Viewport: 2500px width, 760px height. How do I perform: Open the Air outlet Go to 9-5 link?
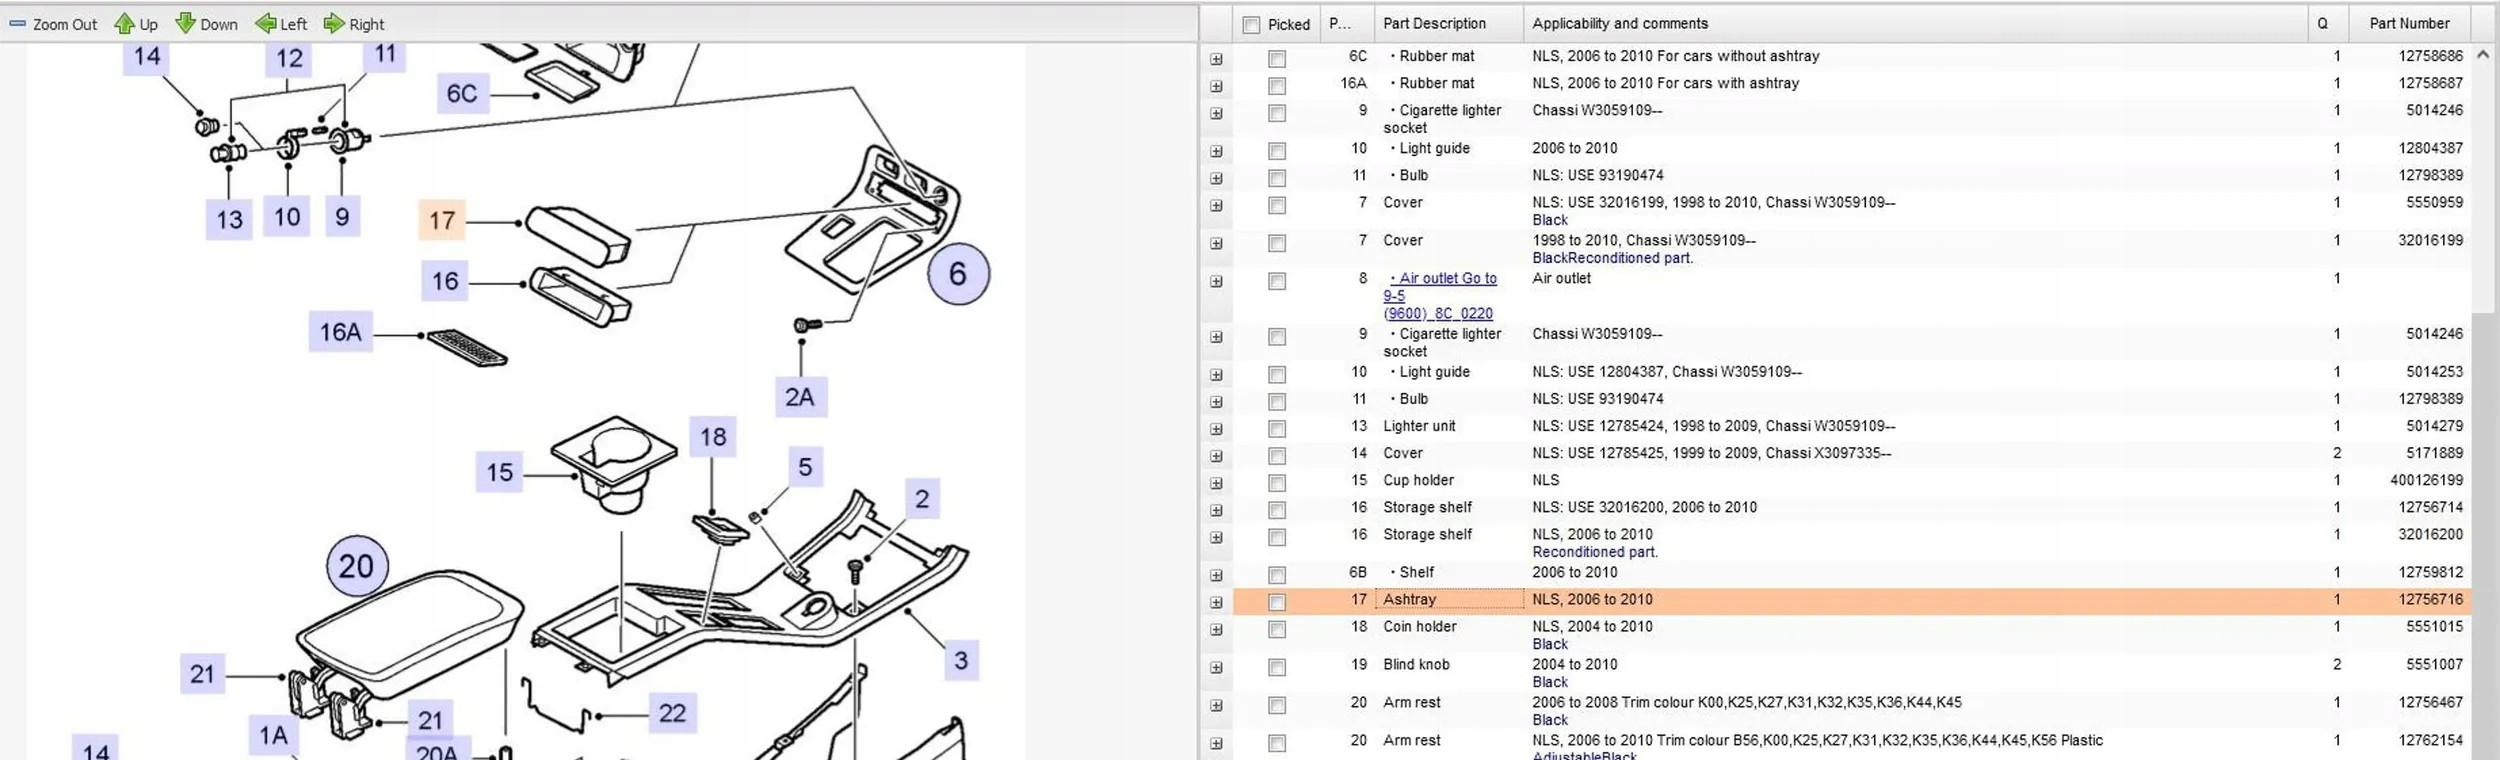(1441, 295)
